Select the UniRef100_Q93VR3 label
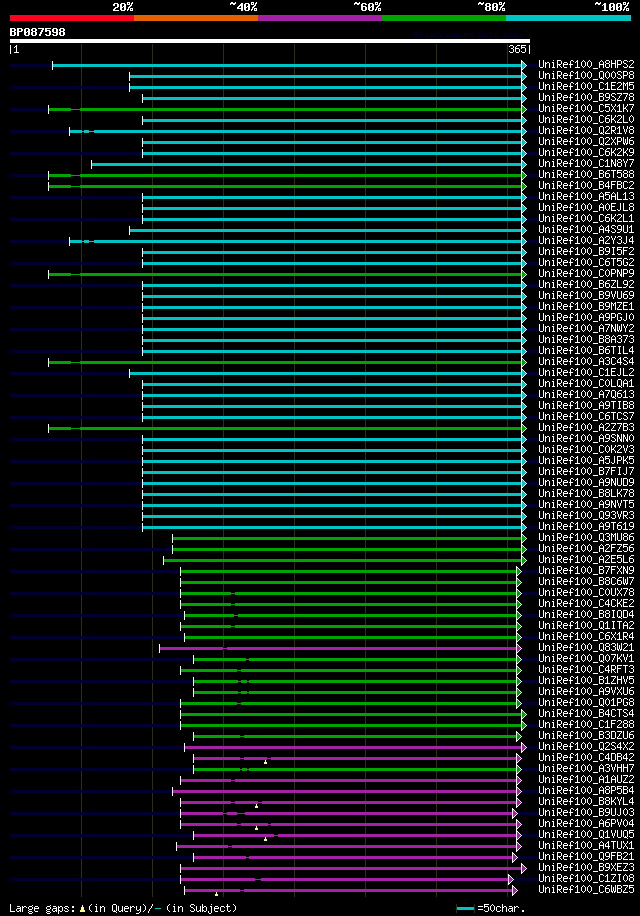640x916 pixels. tap(586, 515)
